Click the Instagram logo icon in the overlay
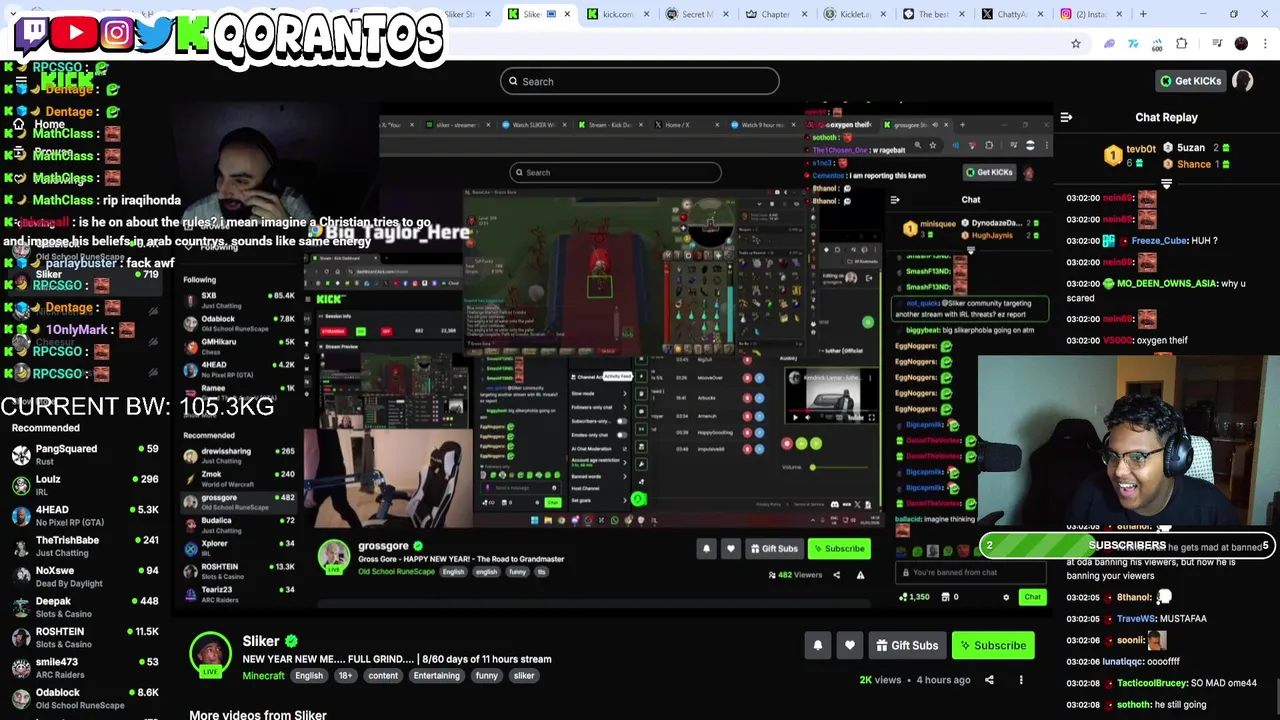Screen dimensions: 1280x720 point(116,33)
